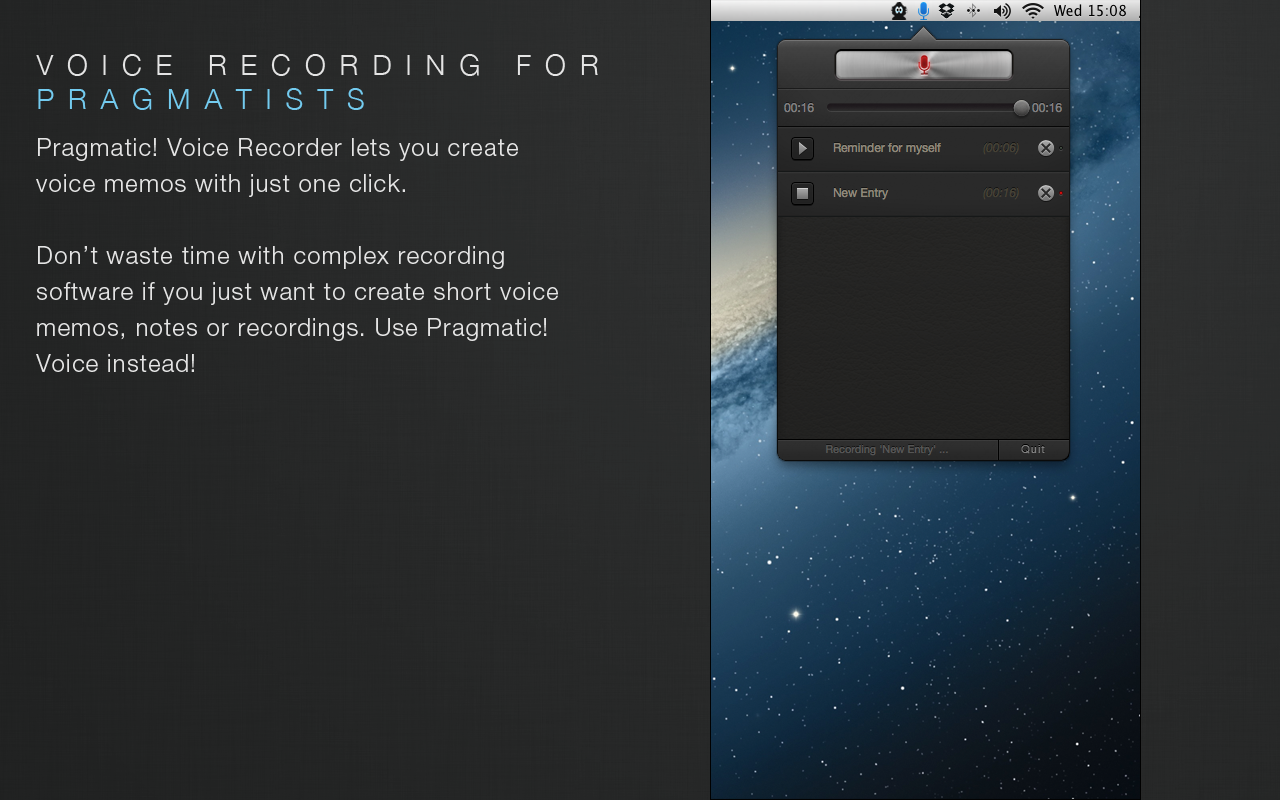Delete the 'Reminder for myself' entry
Viewport: 1280px width, 800px height.
coord(1046,148)
